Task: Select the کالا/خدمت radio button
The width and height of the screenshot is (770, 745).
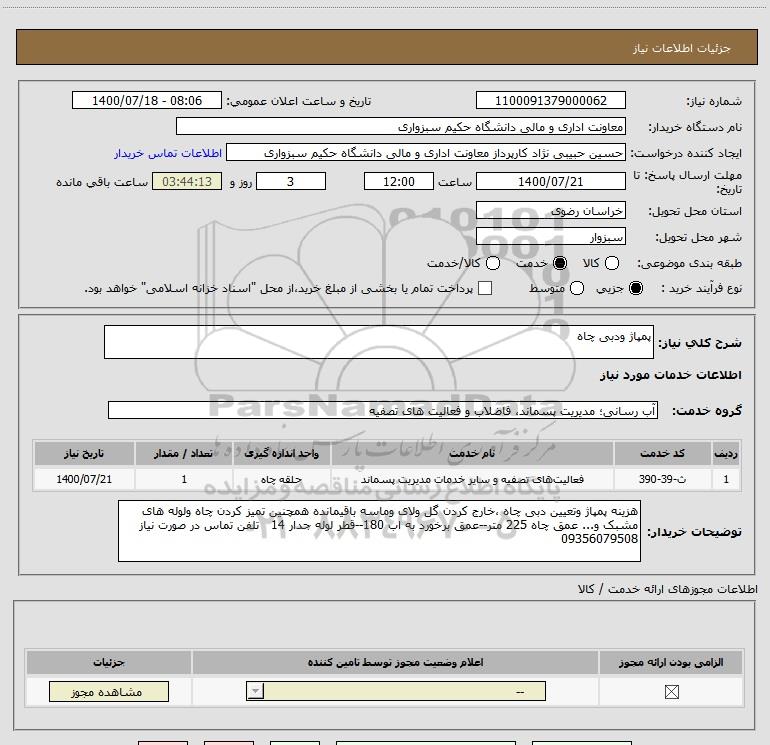Action: [x=493, y=263]
